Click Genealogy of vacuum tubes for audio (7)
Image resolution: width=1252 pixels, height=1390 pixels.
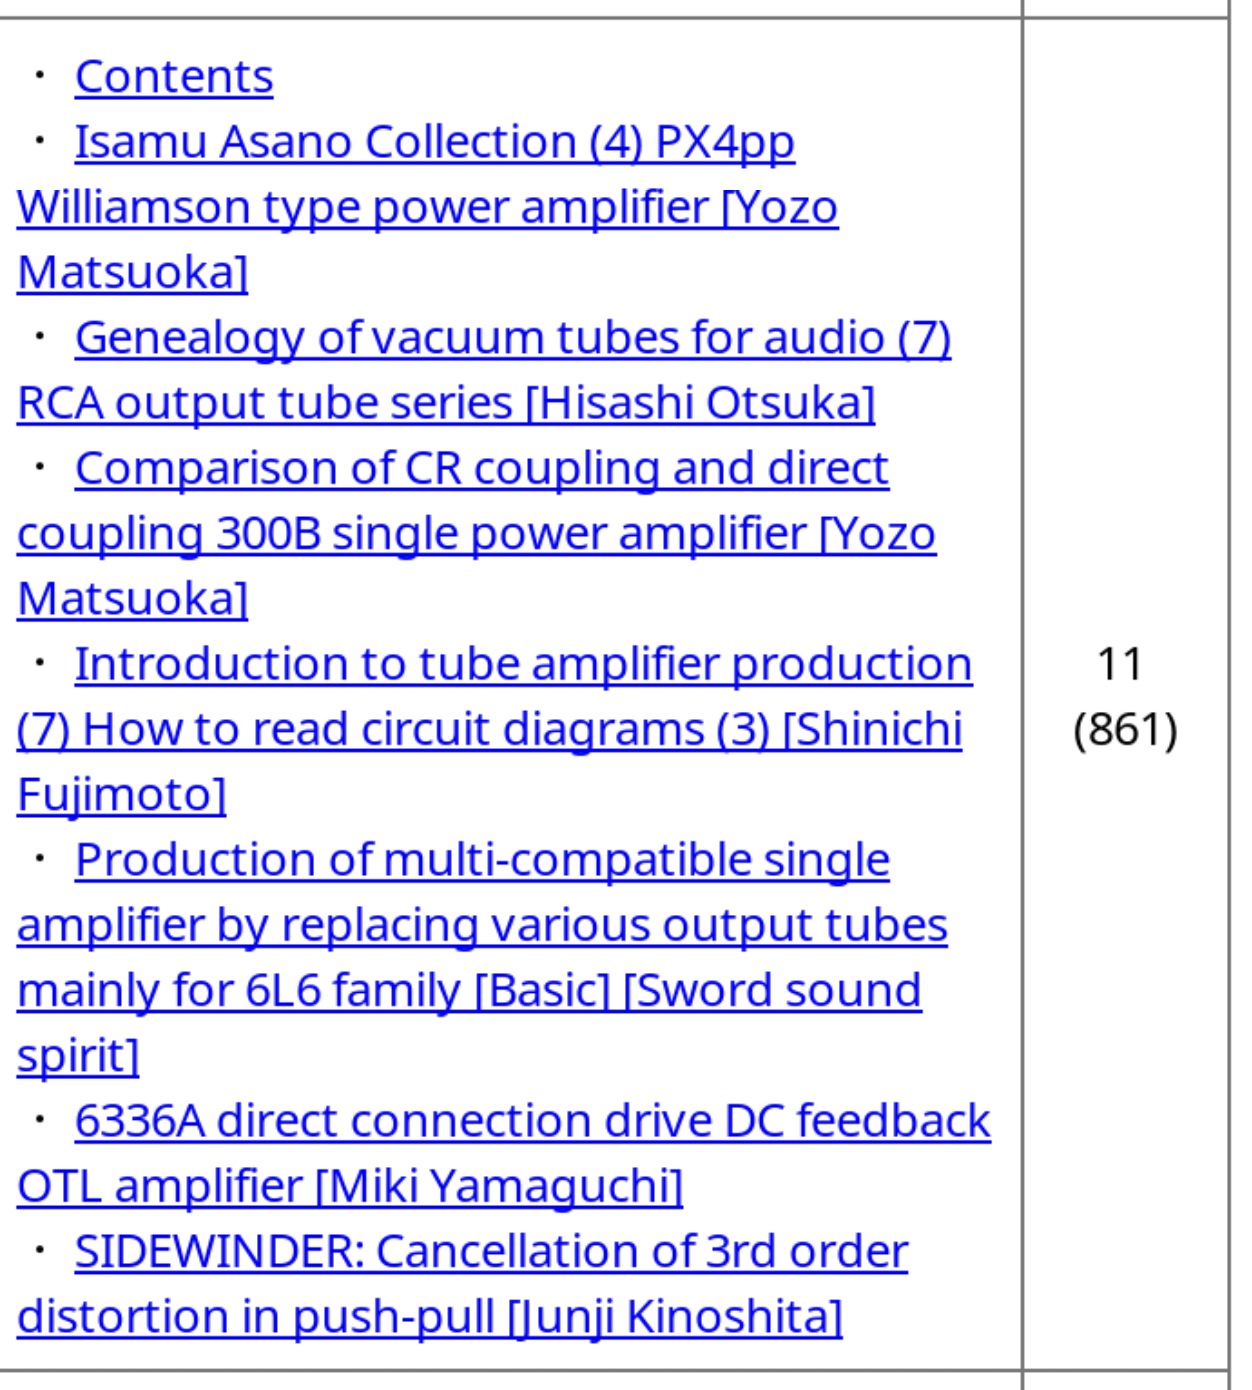[513, 338]
